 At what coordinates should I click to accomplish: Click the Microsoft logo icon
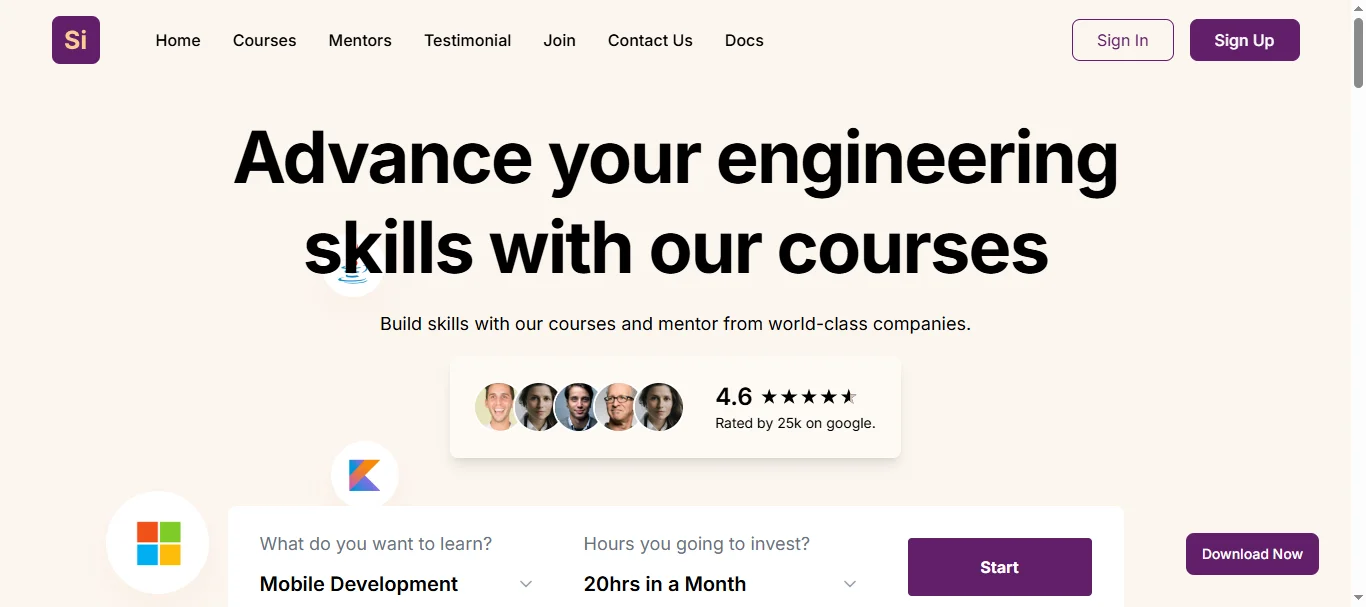point(157,543)
